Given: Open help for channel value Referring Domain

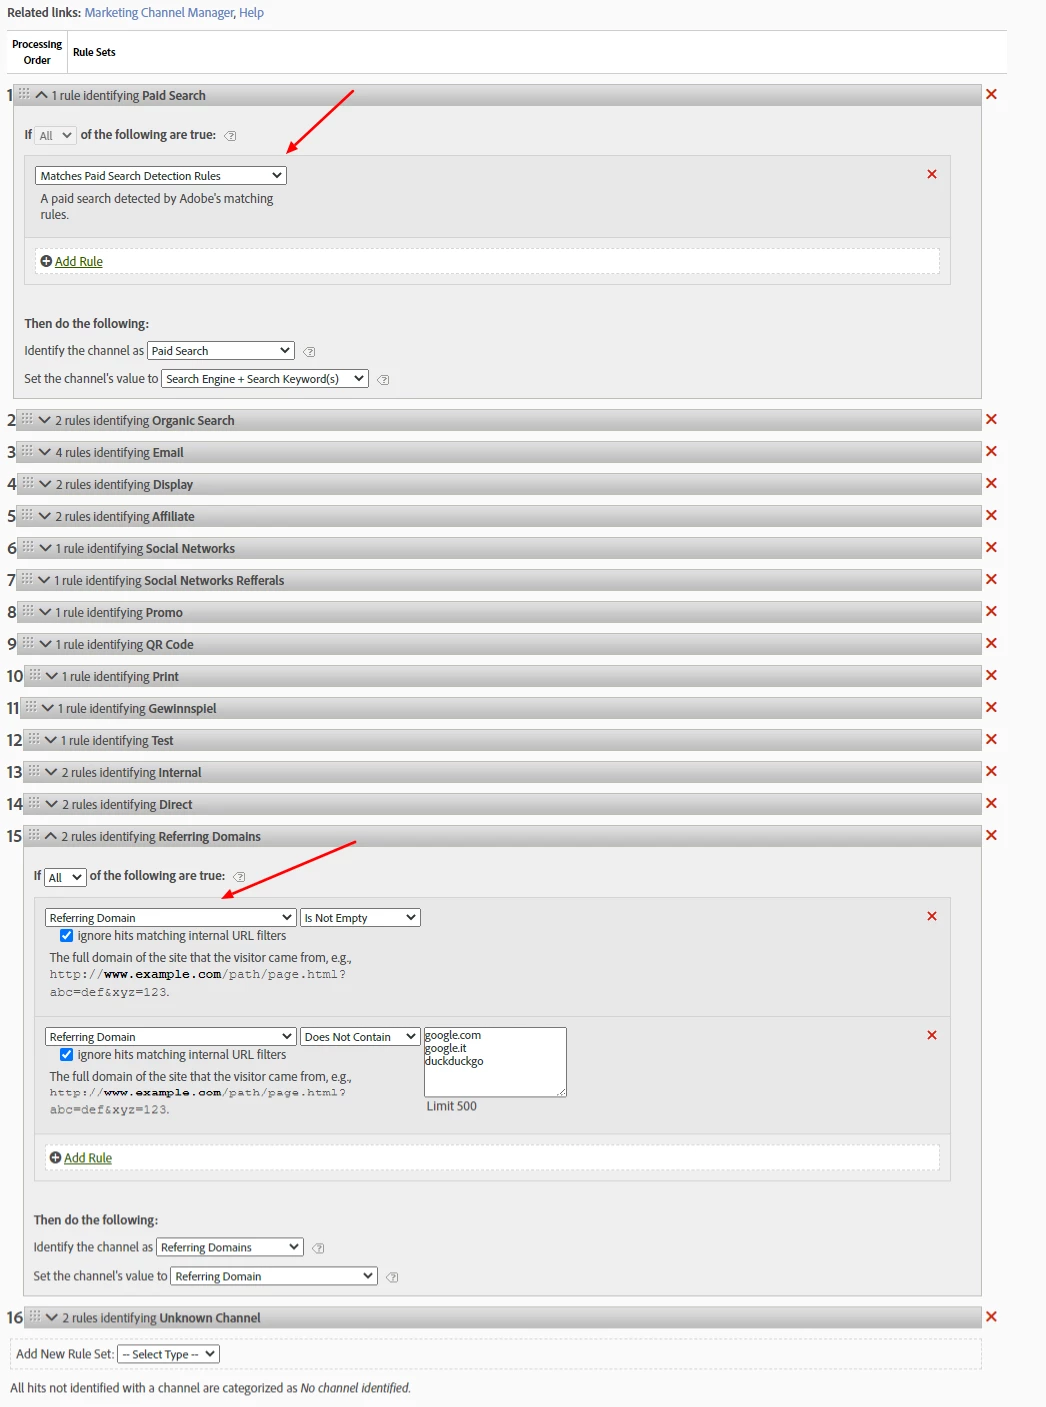Looking at the screenshot, I should (x=392, y=1277).
